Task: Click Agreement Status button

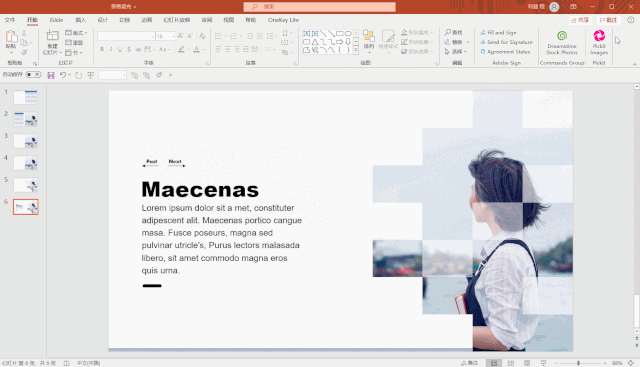Action: click(x=505, y=52)
